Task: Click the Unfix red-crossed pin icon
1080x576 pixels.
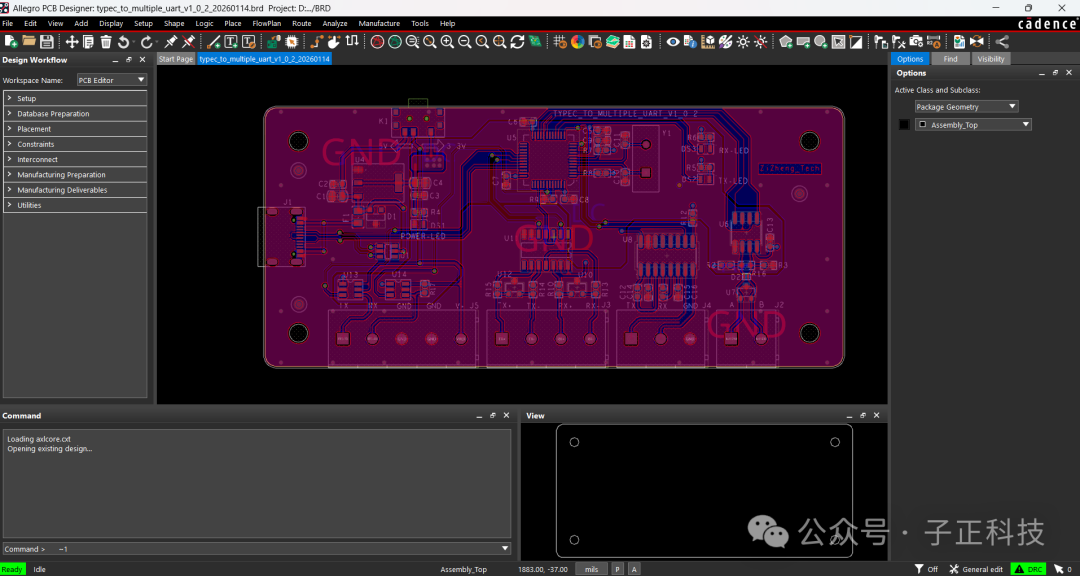Action: [188, 41]
